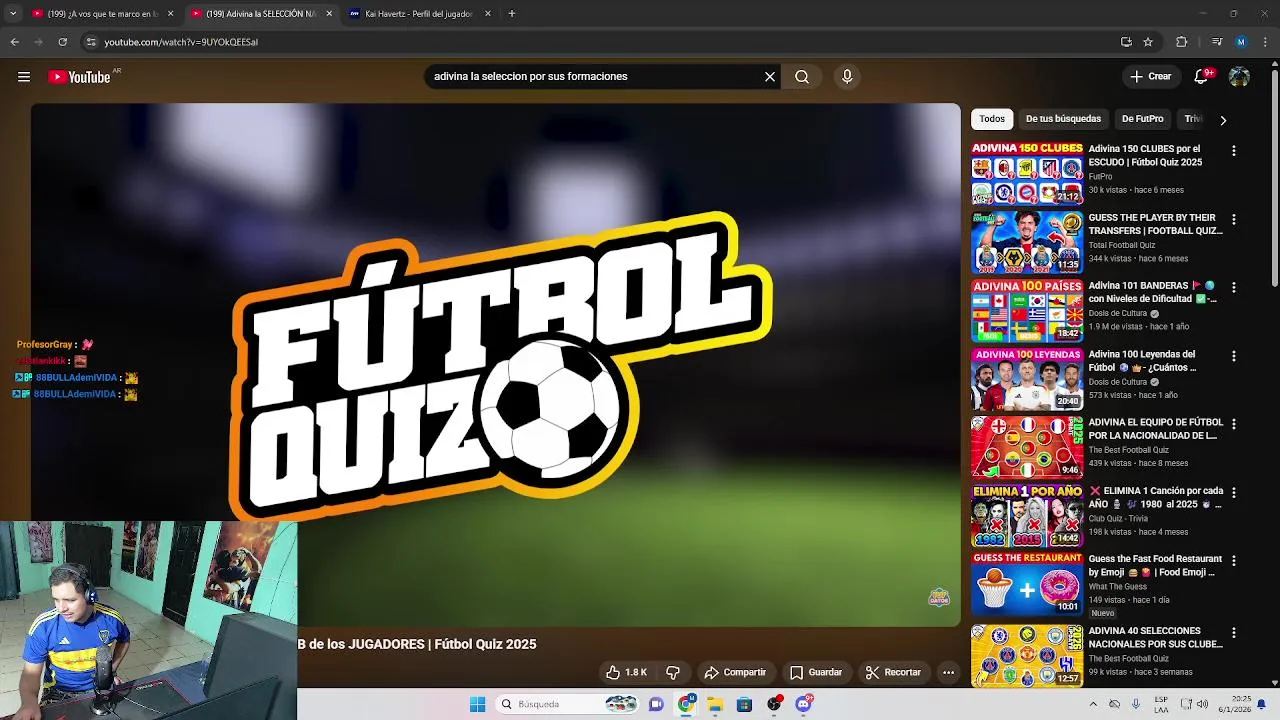Select the Todos filter chip
This screenshot has height=720, width=1280.
click(x=992, y=119)
